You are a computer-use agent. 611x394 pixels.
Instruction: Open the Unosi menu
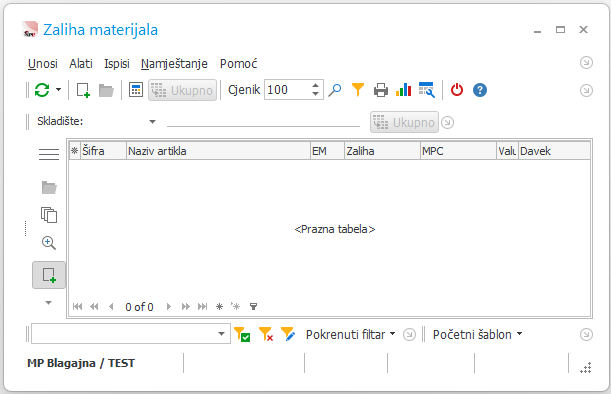(x=42, y=64)
